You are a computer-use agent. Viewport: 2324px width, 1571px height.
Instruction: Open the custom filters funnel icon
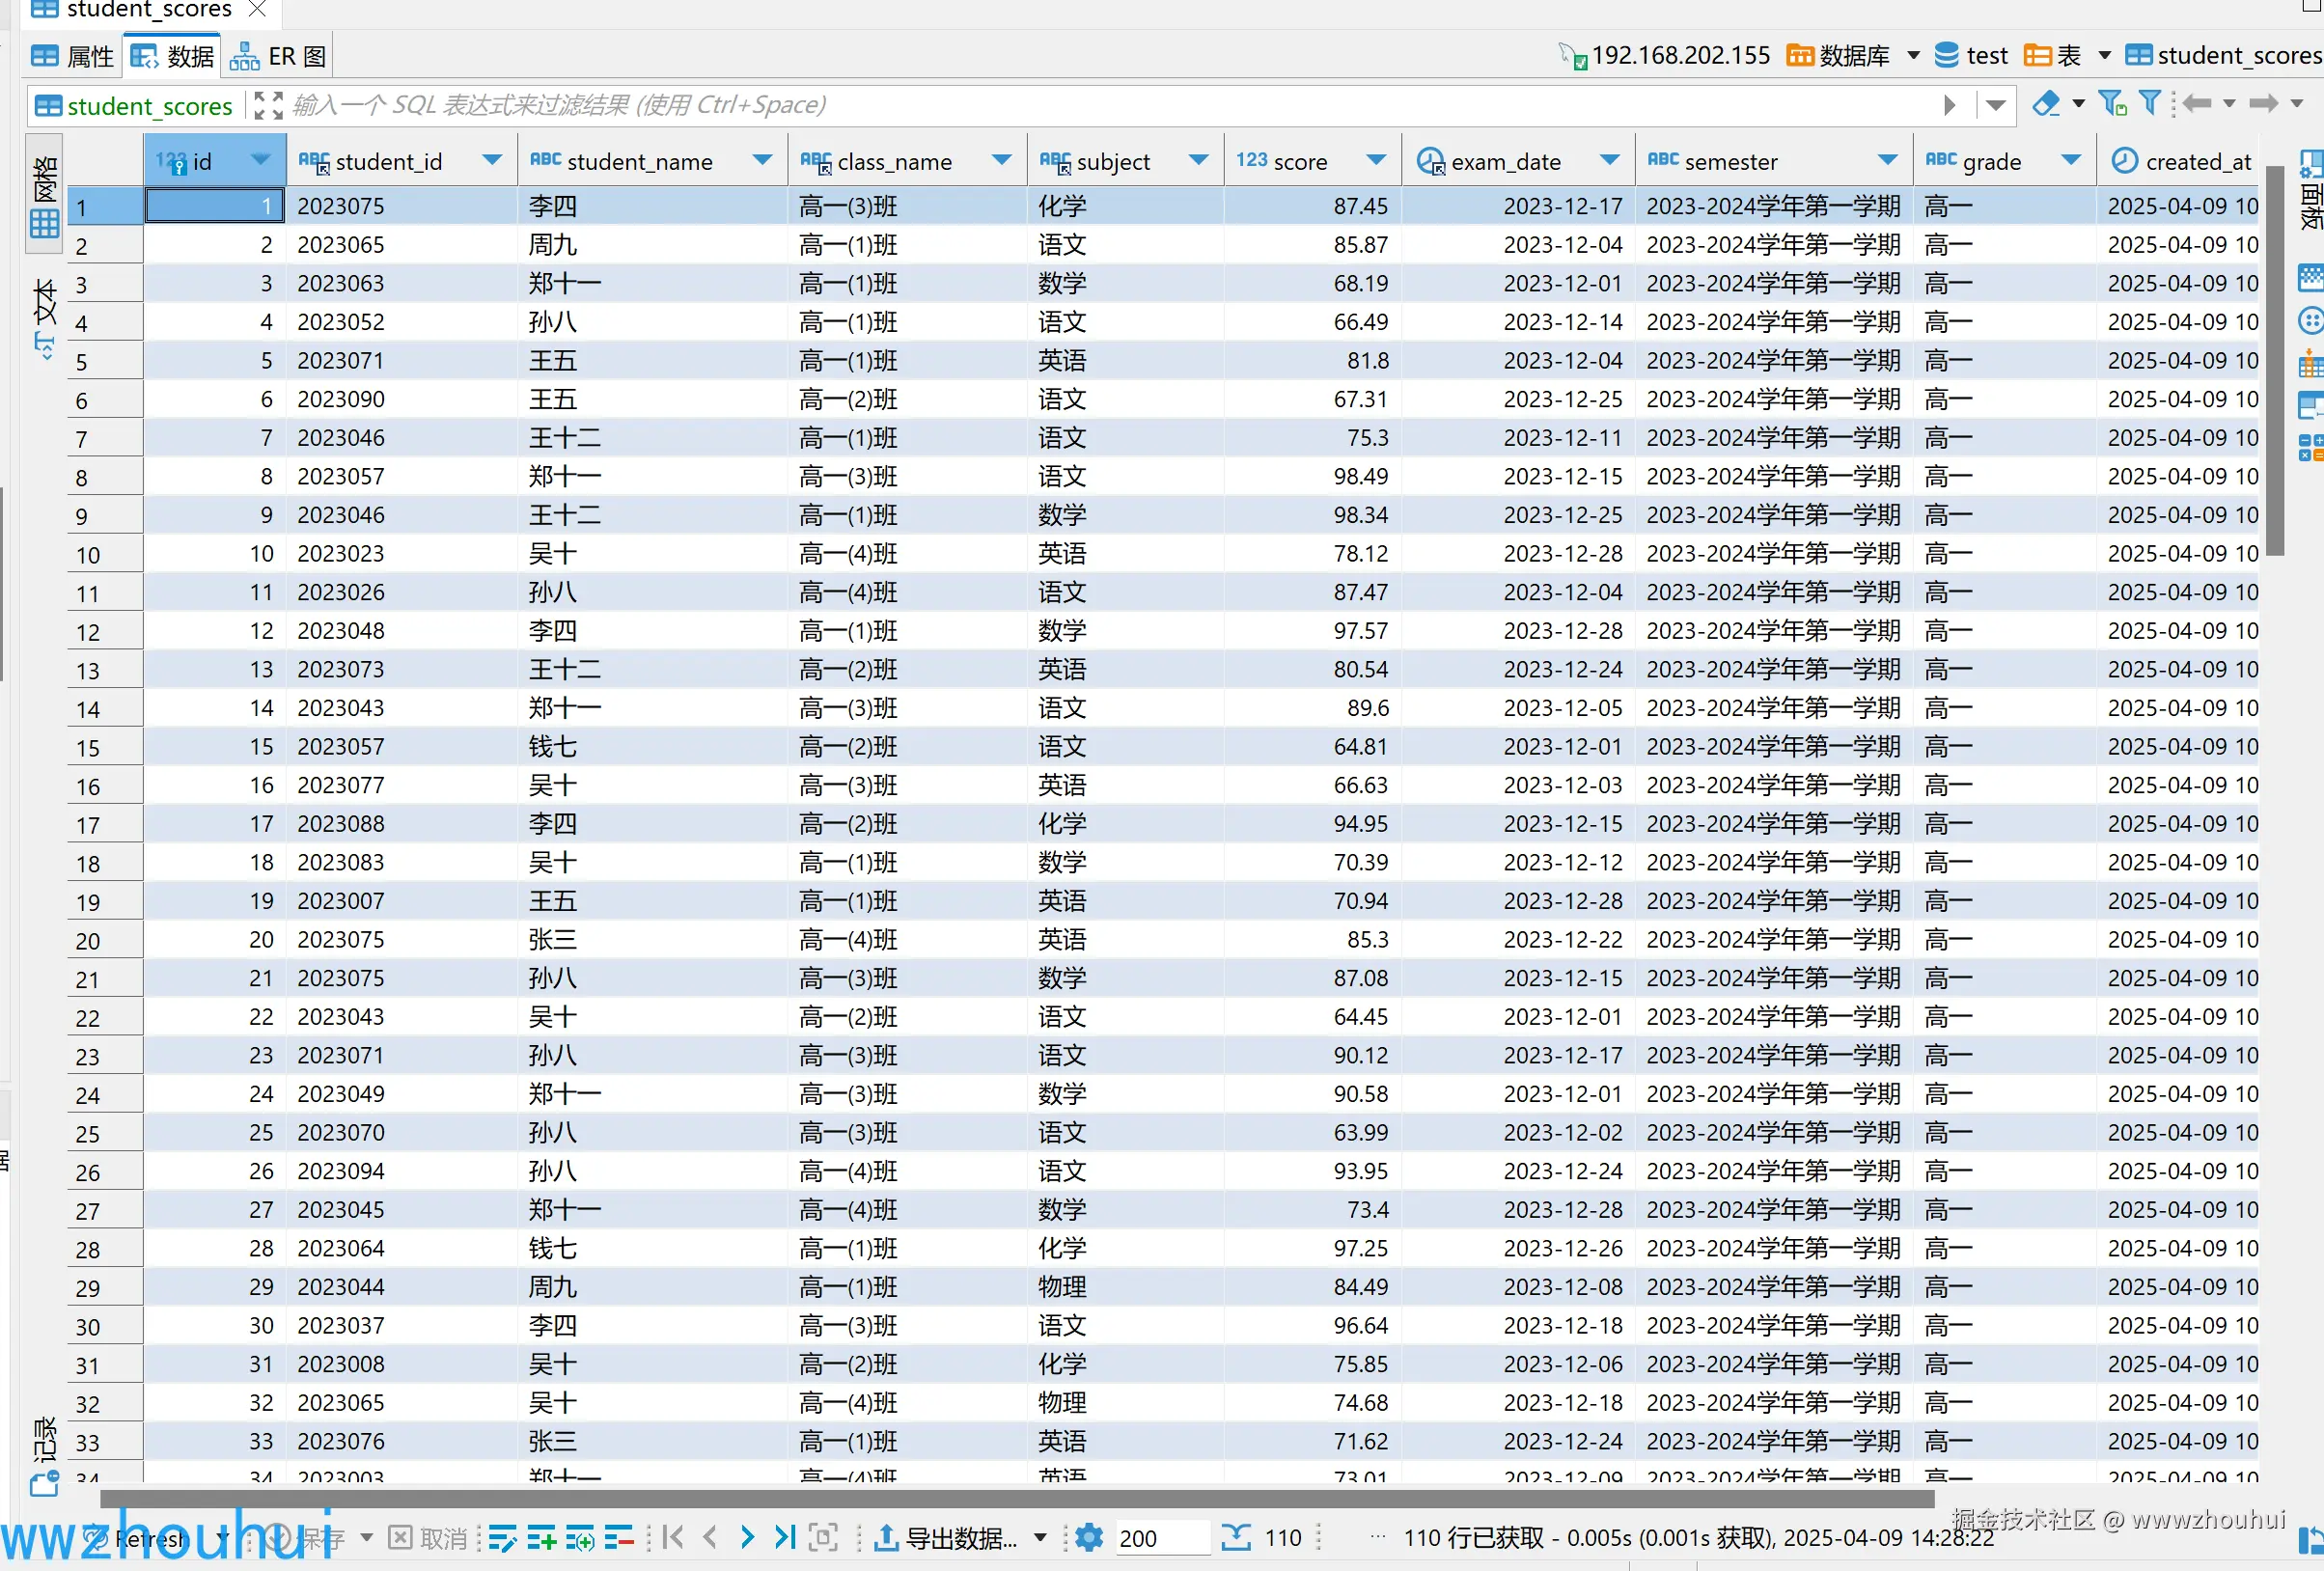coord(2150,104)
